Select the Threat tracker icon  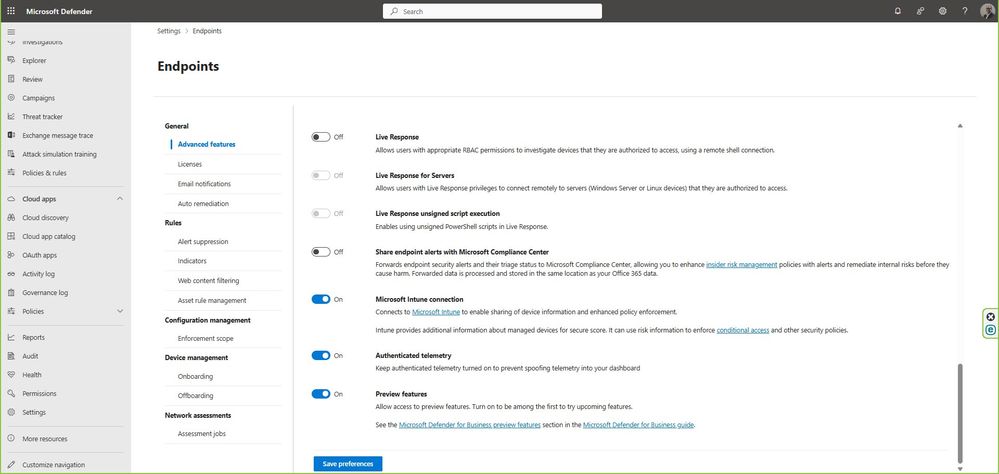11,117
